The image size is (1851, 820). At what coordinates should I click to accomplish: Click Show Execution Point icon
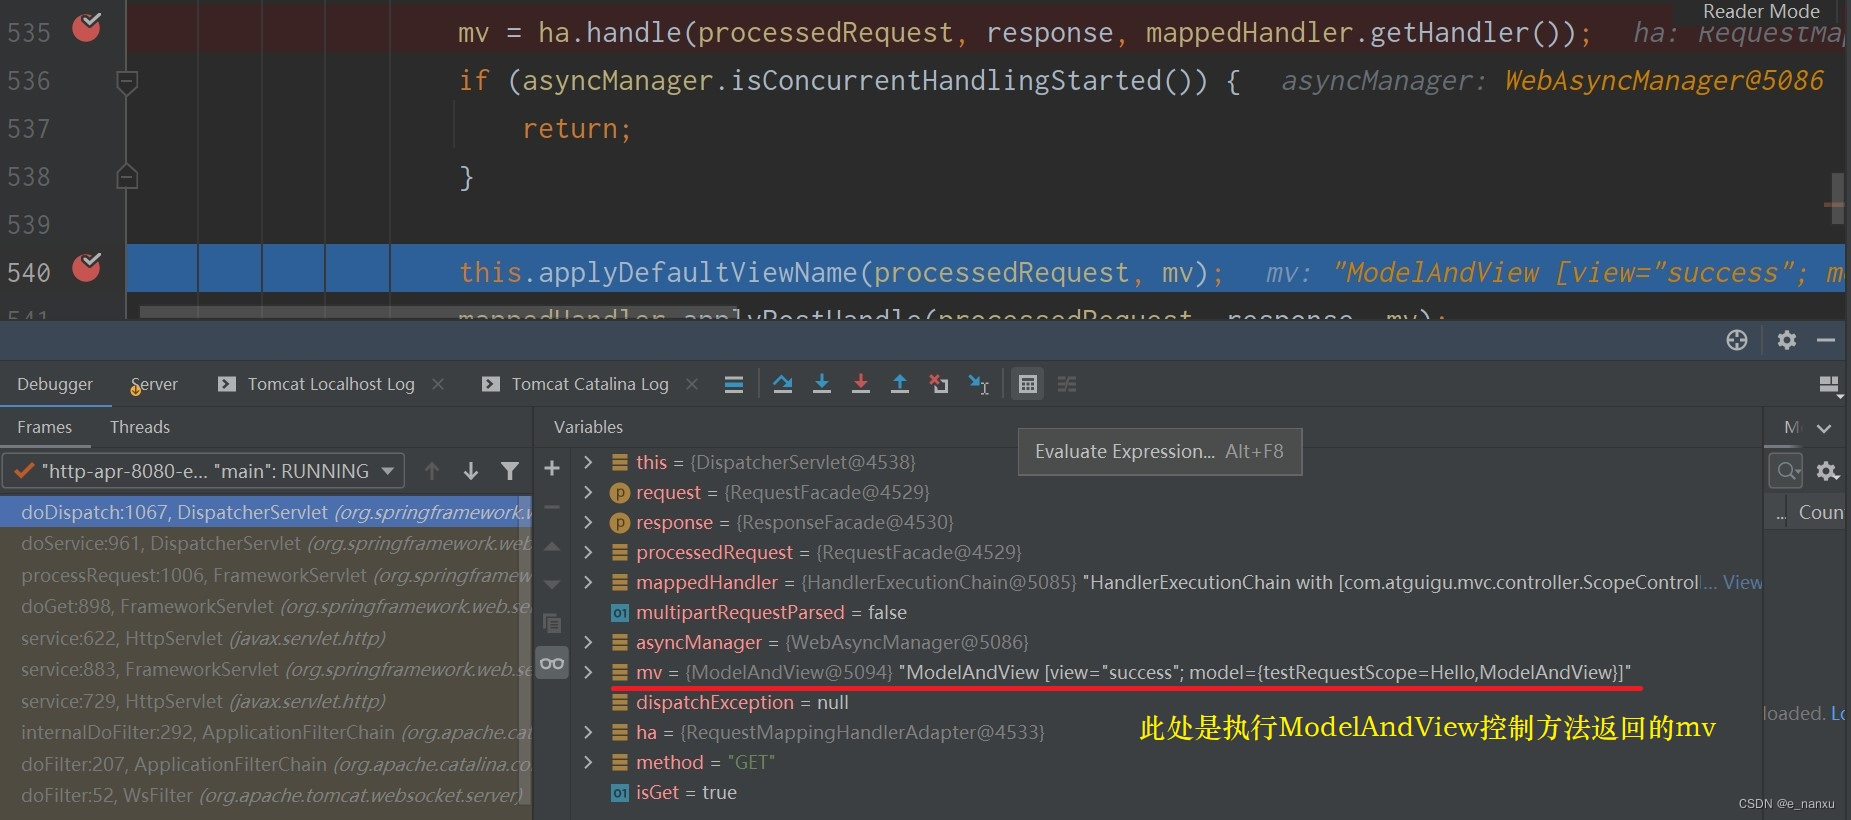click(x=734, y=384)
